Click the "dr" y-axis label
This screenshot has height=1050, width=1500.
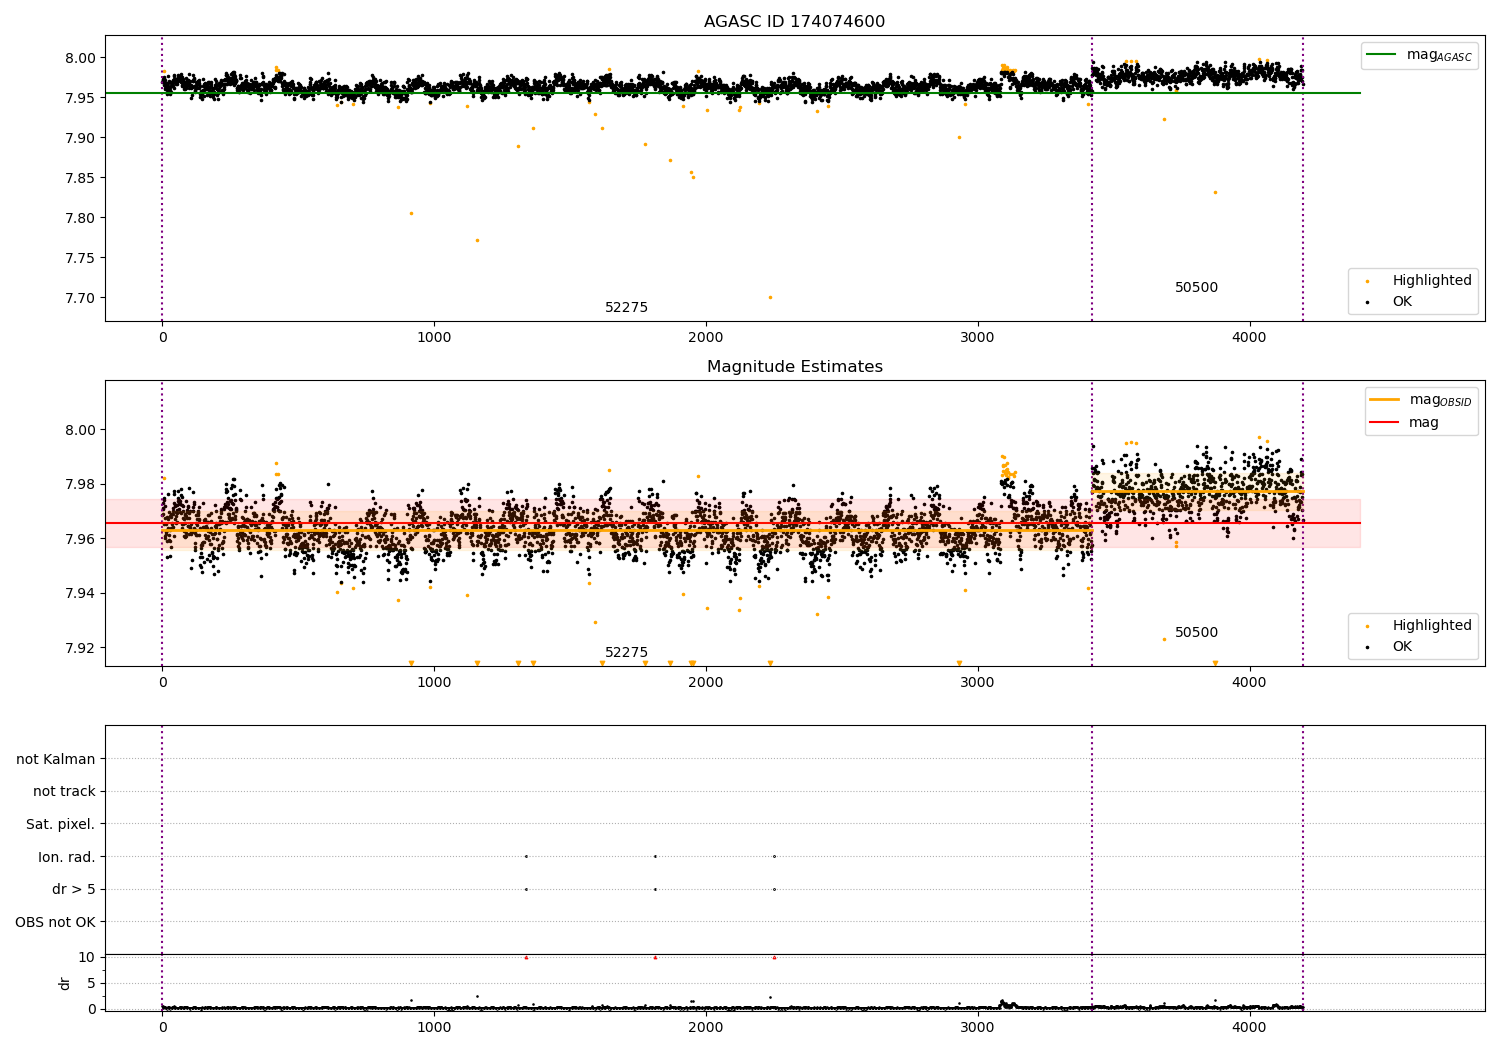tap(65, 983)
